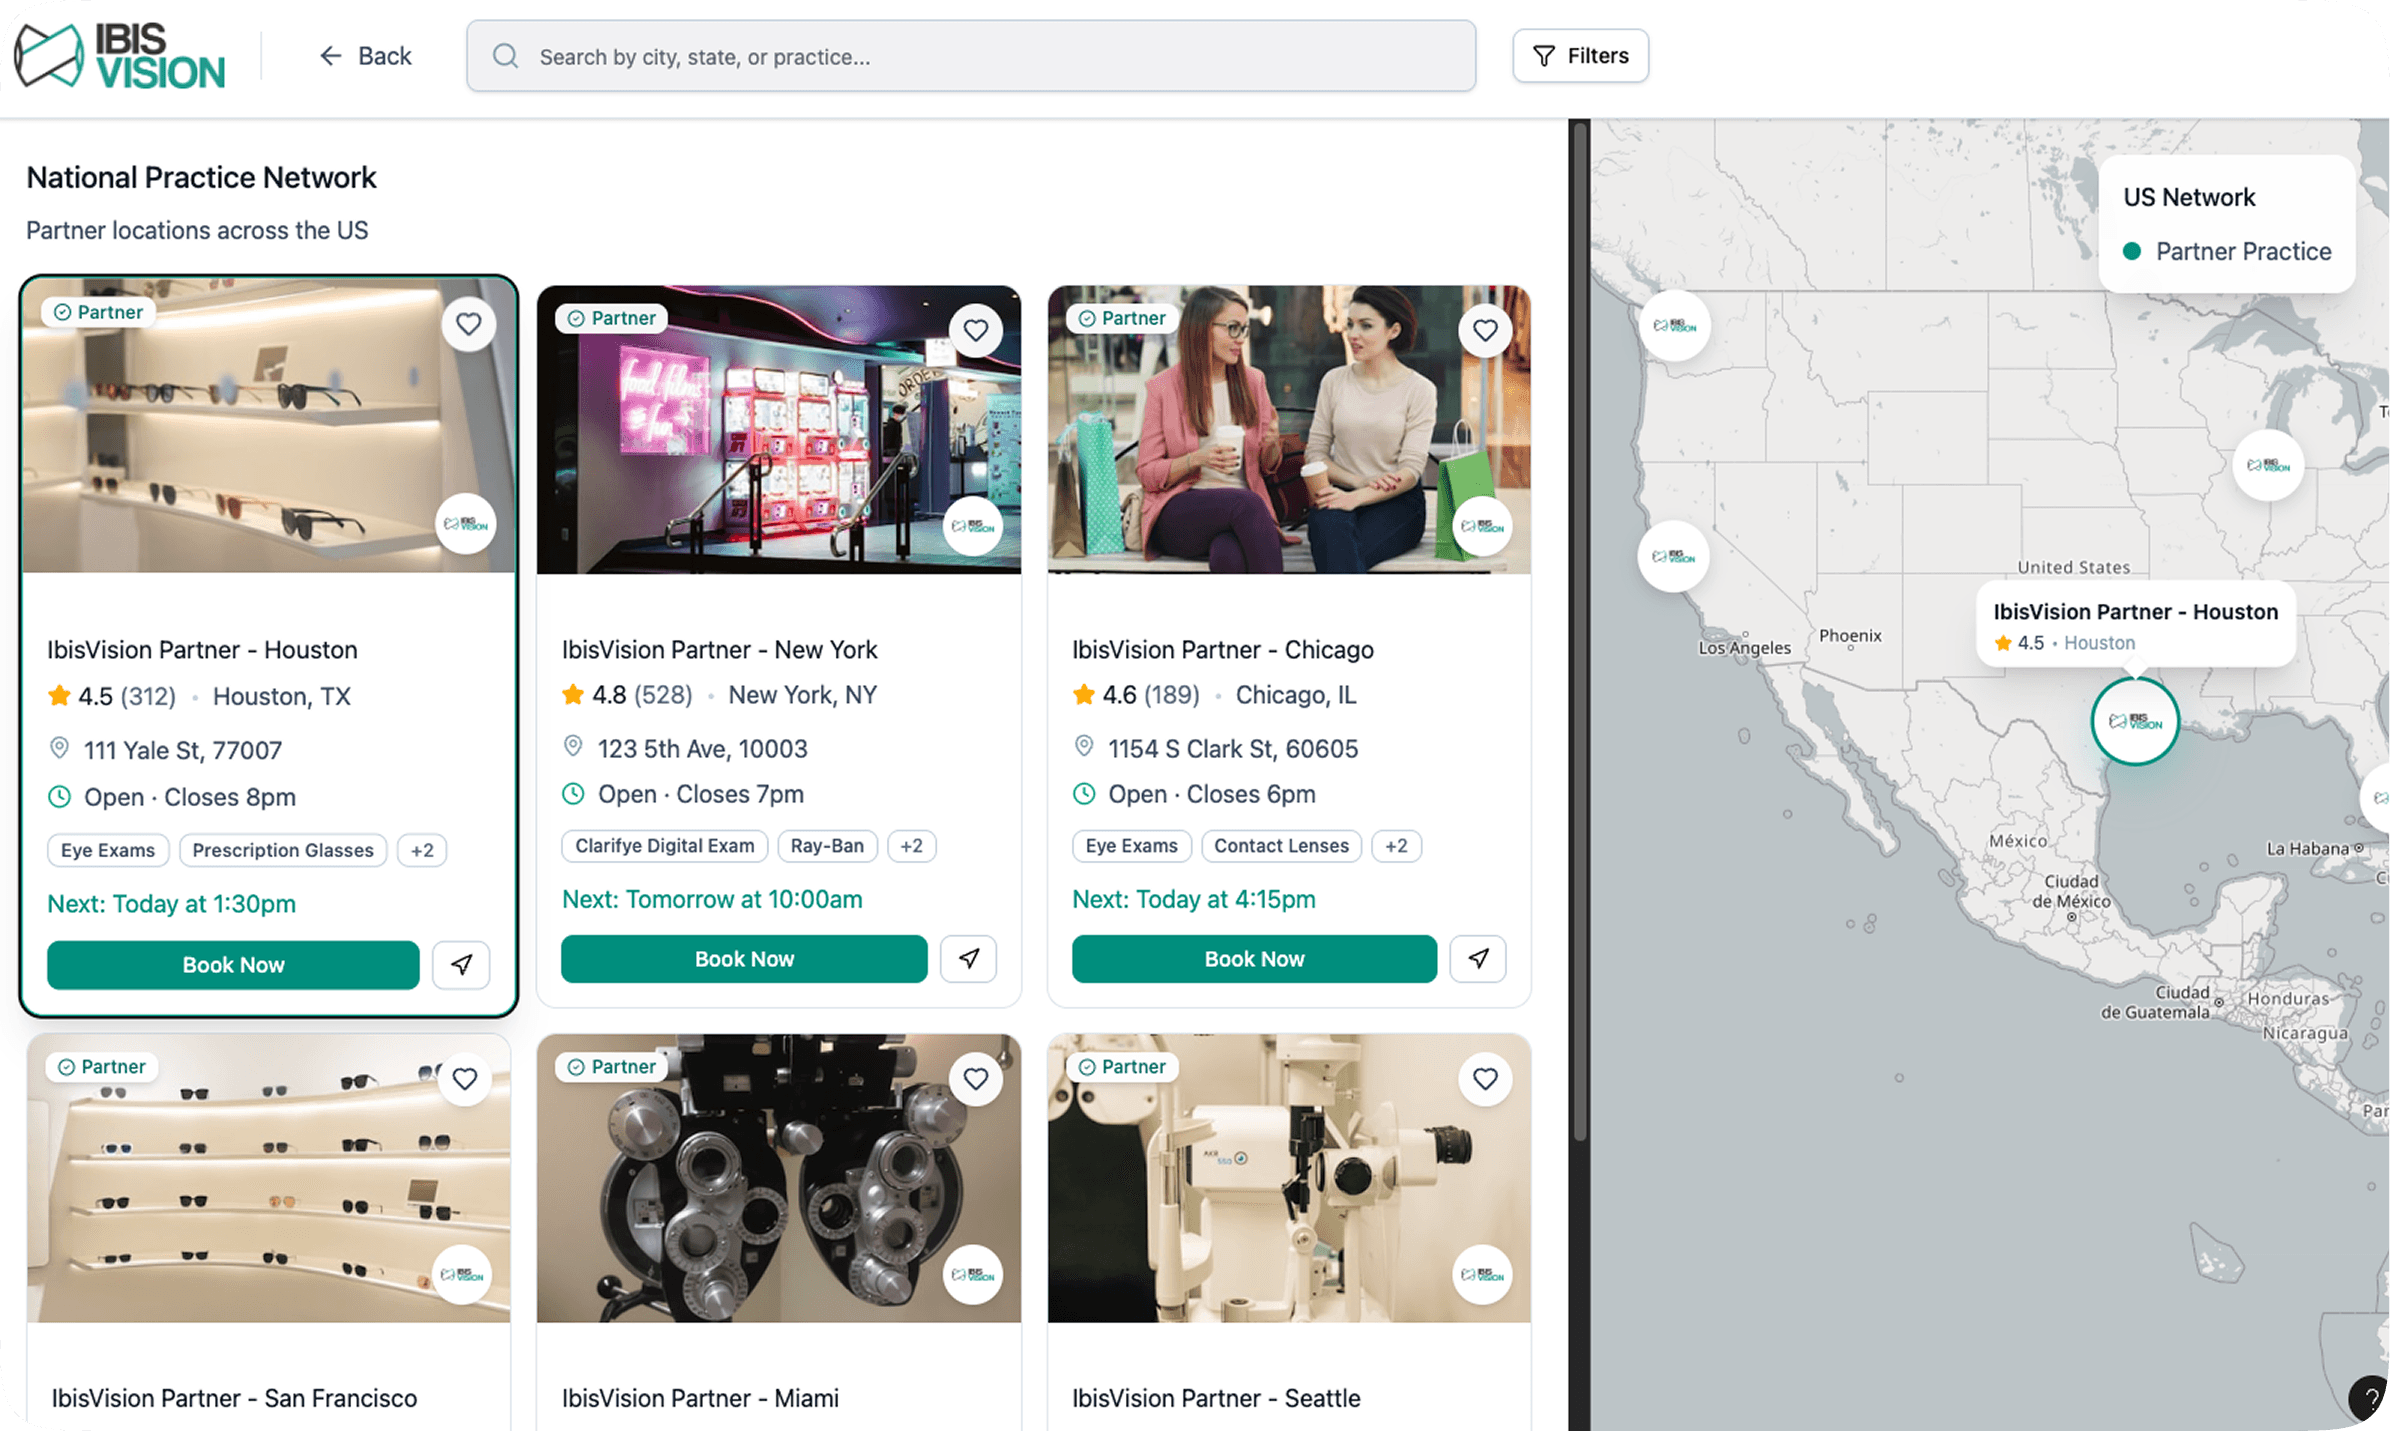
Task: Click directions arrow icon on New York card
Action: coord(968,958)
